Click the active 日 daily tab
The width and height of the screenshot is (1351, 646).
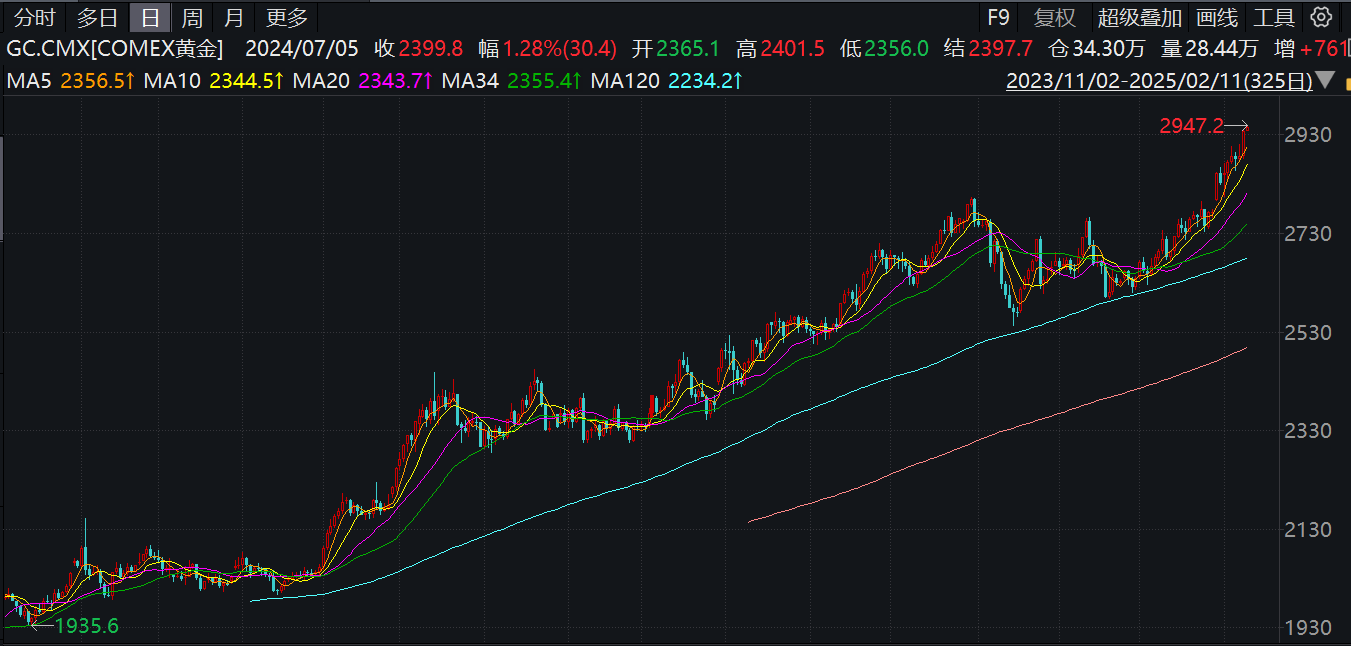coord(150,17)
